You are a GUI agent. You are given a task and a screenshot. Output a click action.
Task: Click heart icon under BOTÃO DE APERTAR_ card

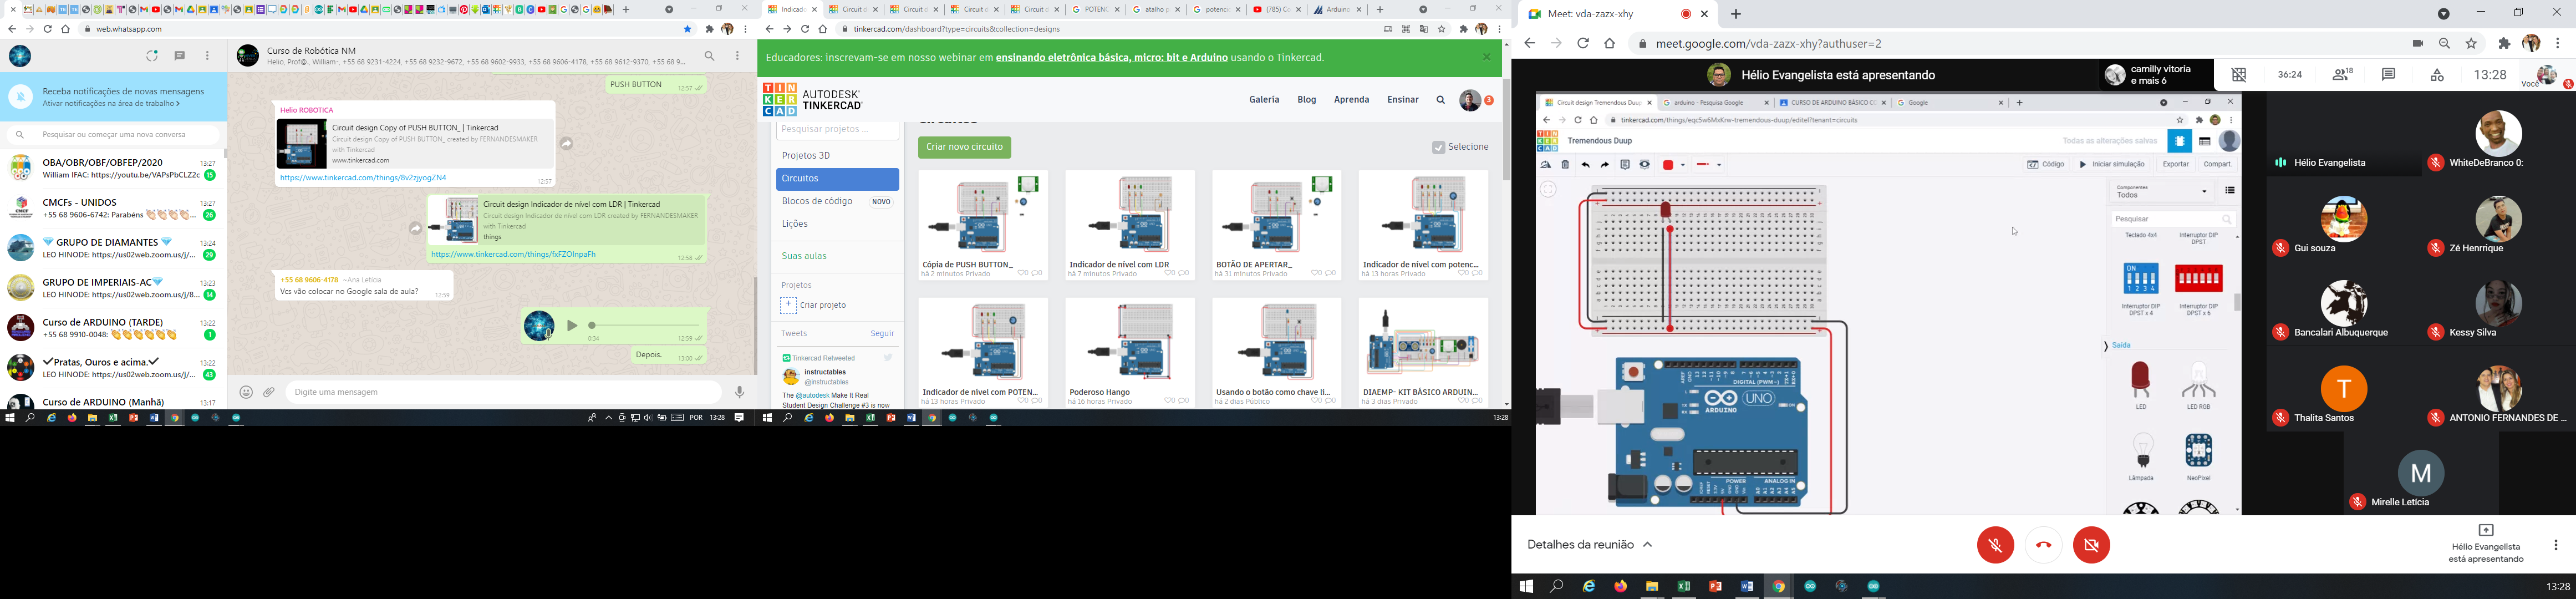1316,274
